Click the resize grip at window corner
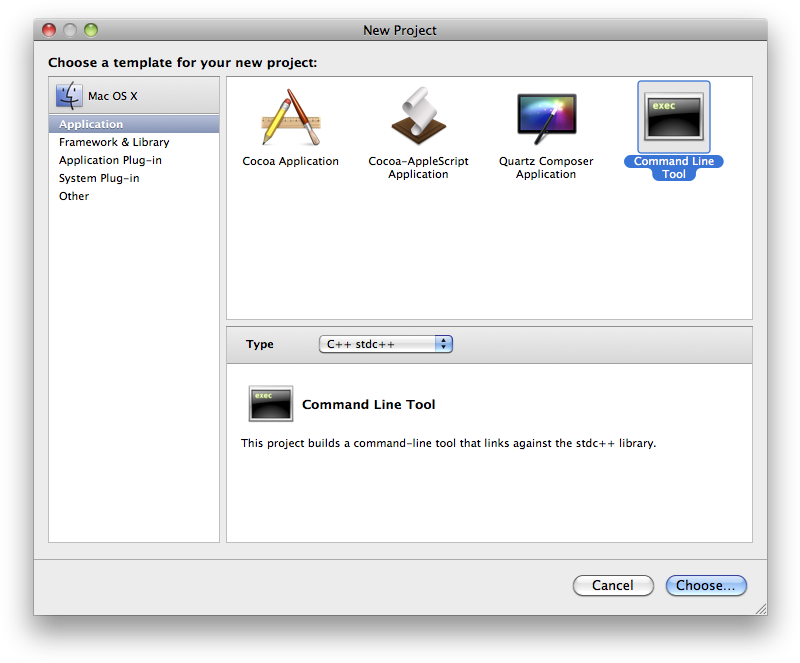The image size is (800, 663). point(761,608)
